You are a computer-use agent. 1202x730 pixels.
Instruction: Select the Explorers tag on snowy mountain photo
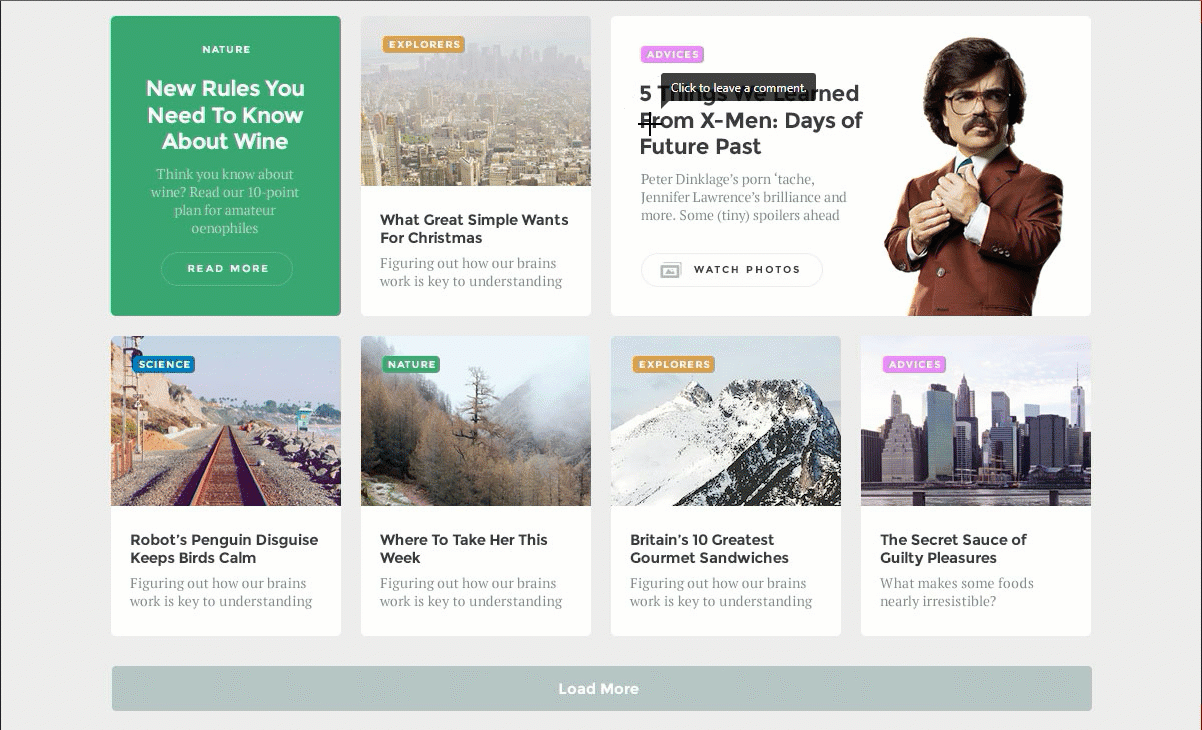(673, 365)
